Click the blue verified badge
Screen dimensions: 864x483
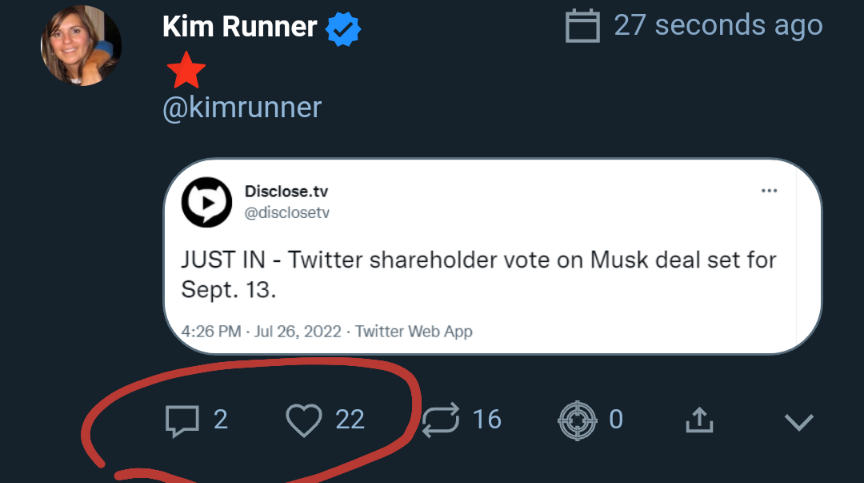[x=343, y=30]
